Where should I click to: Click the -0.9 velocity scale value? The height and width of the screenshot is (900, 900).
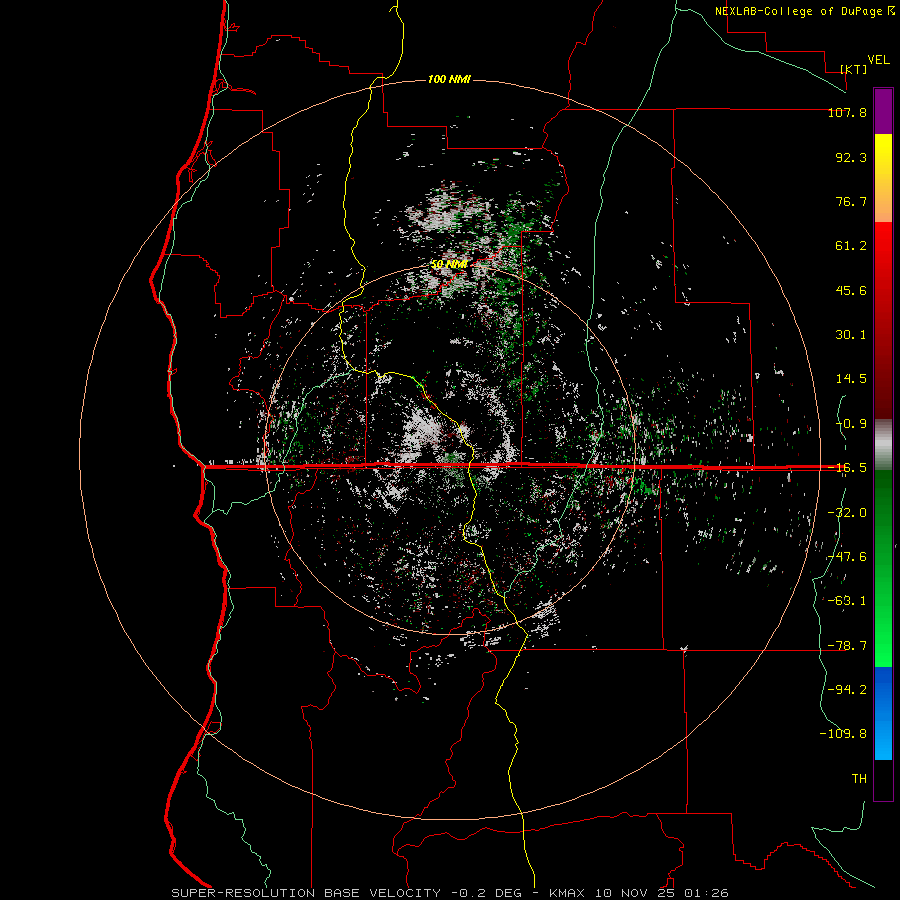[851, 424]
